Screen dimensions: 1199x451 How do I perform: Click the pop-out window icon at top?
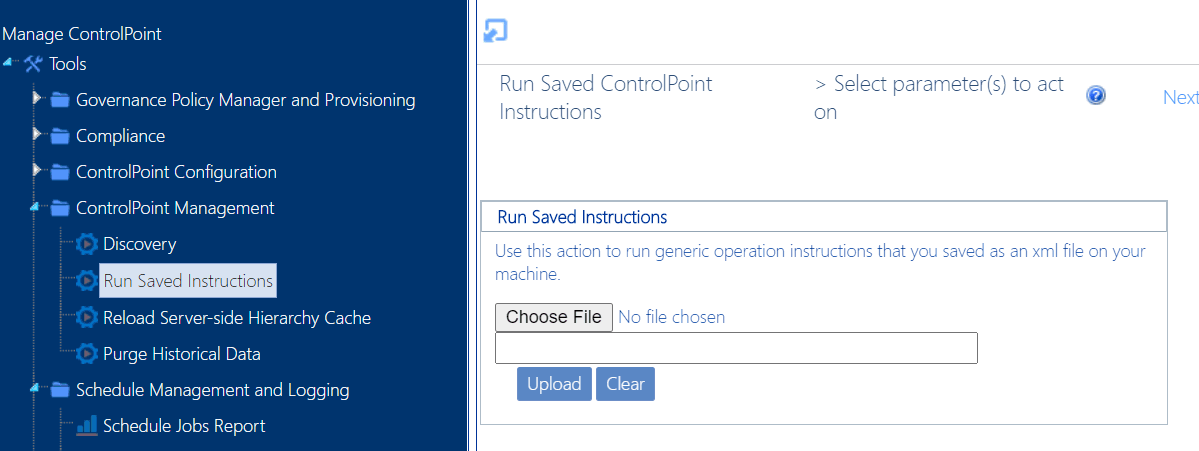coord(495,30)
